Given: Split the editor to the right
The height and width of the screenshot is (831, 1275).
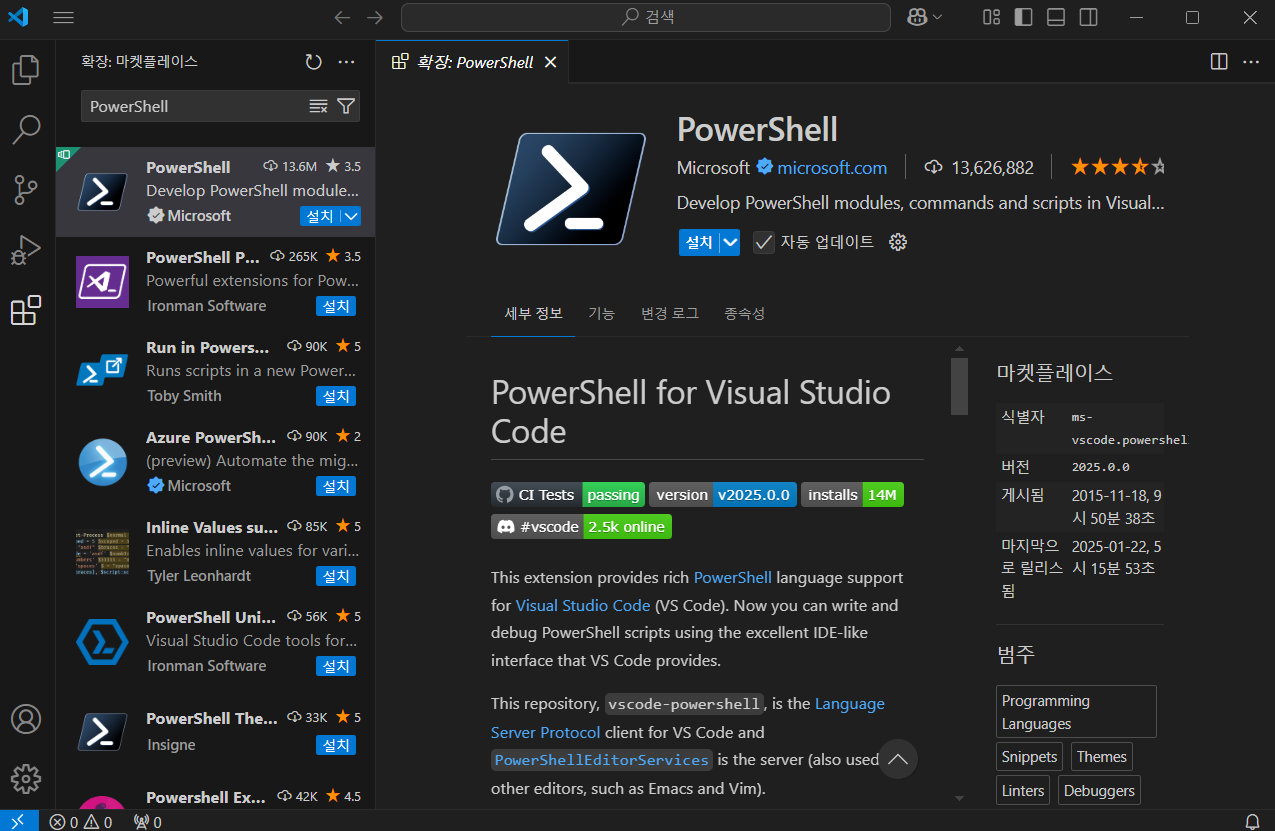Looking at the screenshot, I should [1219, 62].
